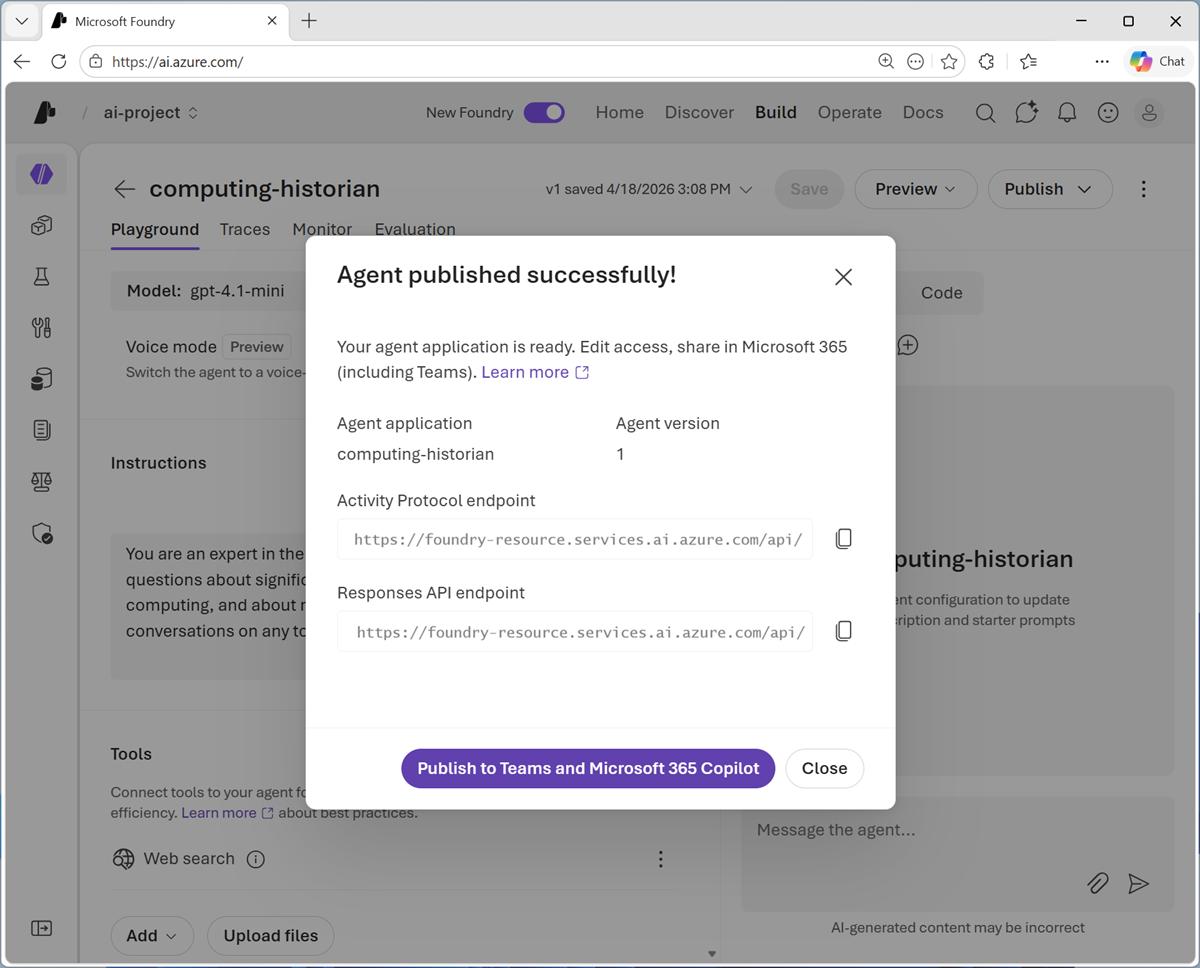The height and width of the screenshot is (968, 1200).
Task: Open the Models catalog from the sidebar
Action: pyautogui.click(x=41, y=225)
